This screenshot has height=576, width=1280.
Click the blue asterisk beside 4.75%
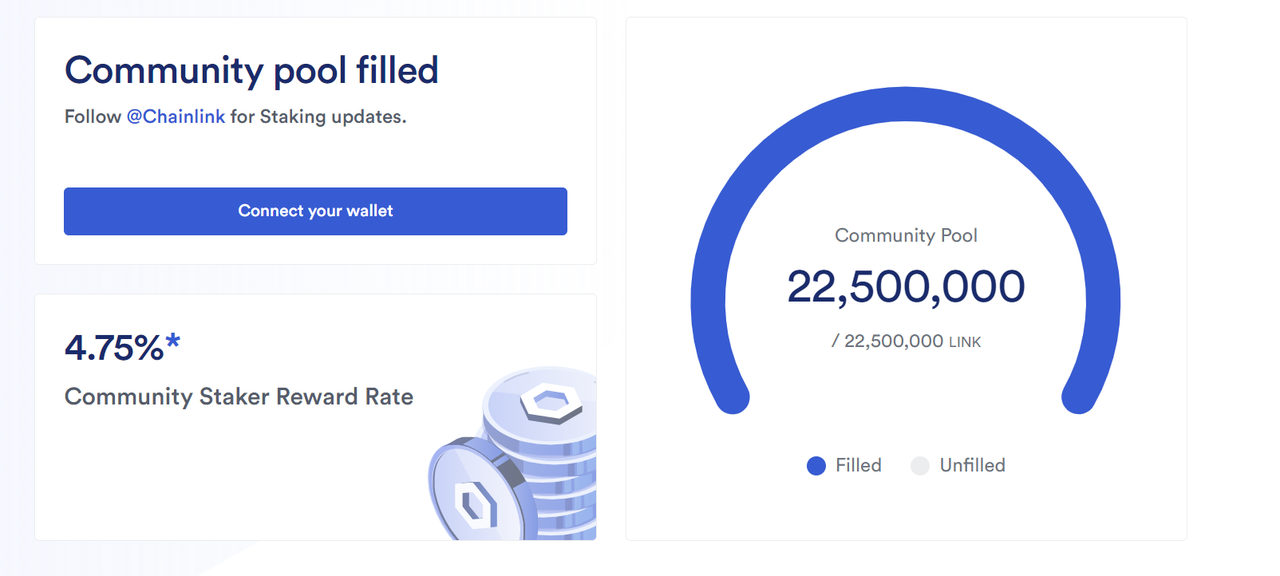[x=174, y=343]
